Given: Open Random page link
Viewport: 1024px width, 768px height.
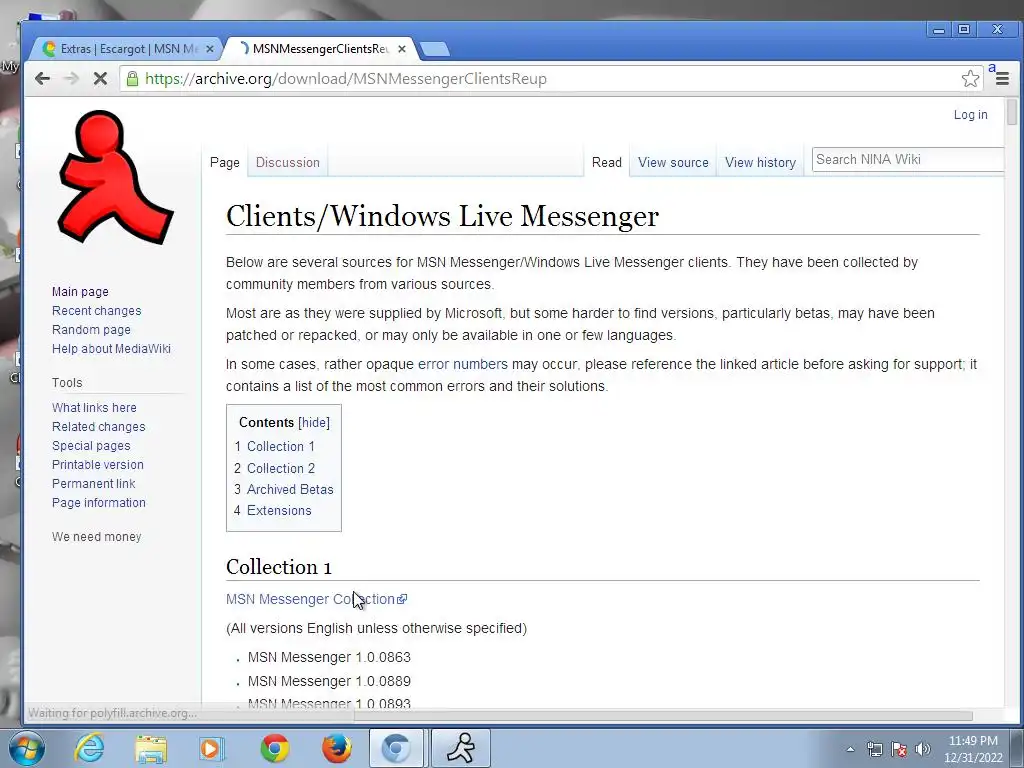Looking at the screenshot, I should point(91,330).
